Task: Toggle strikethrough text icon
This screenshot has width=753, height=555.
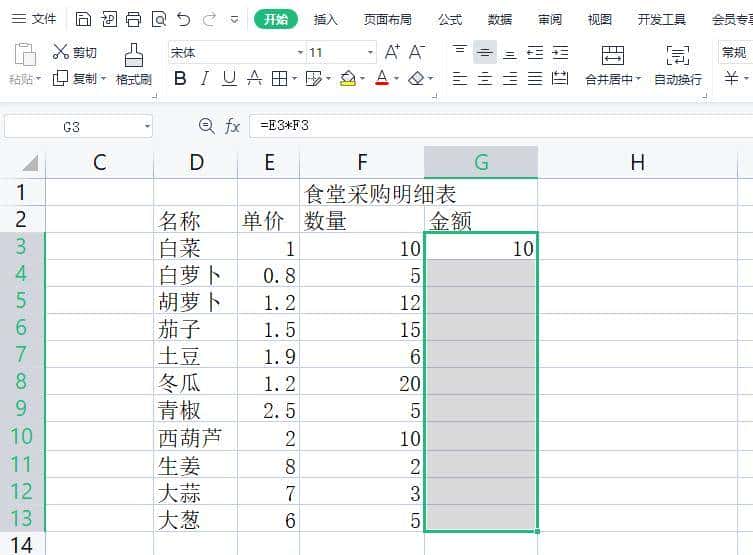Action: coord(255,78)
